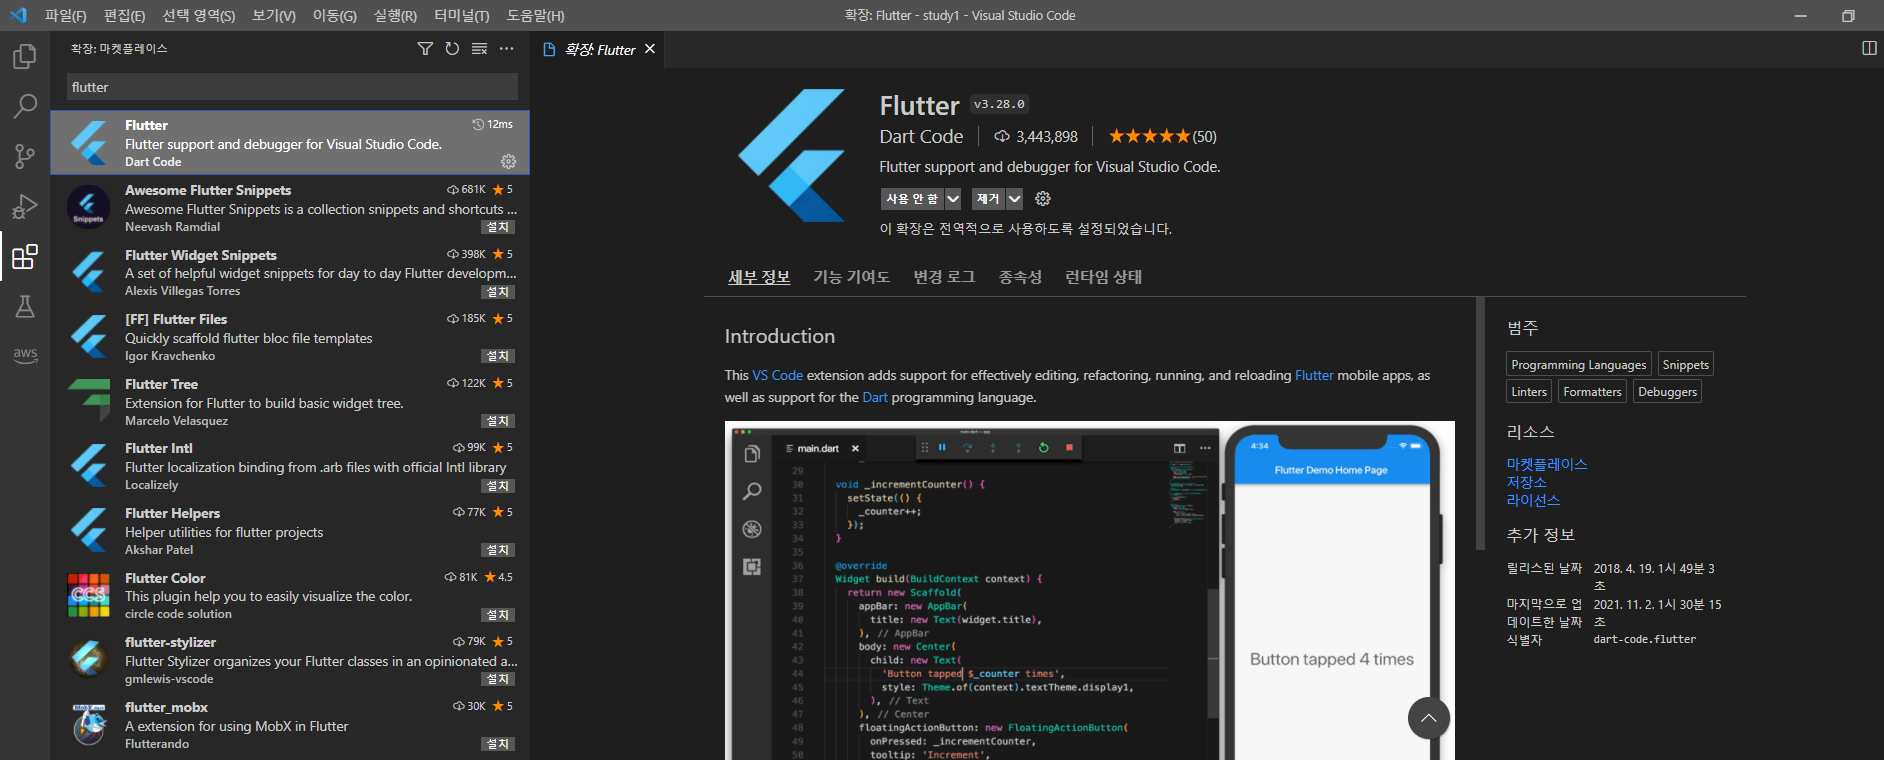The width and height of the screenshot is (1884, 760).
Task: Open the 도움말(H) menu
Action: click(x=536, y=16)
